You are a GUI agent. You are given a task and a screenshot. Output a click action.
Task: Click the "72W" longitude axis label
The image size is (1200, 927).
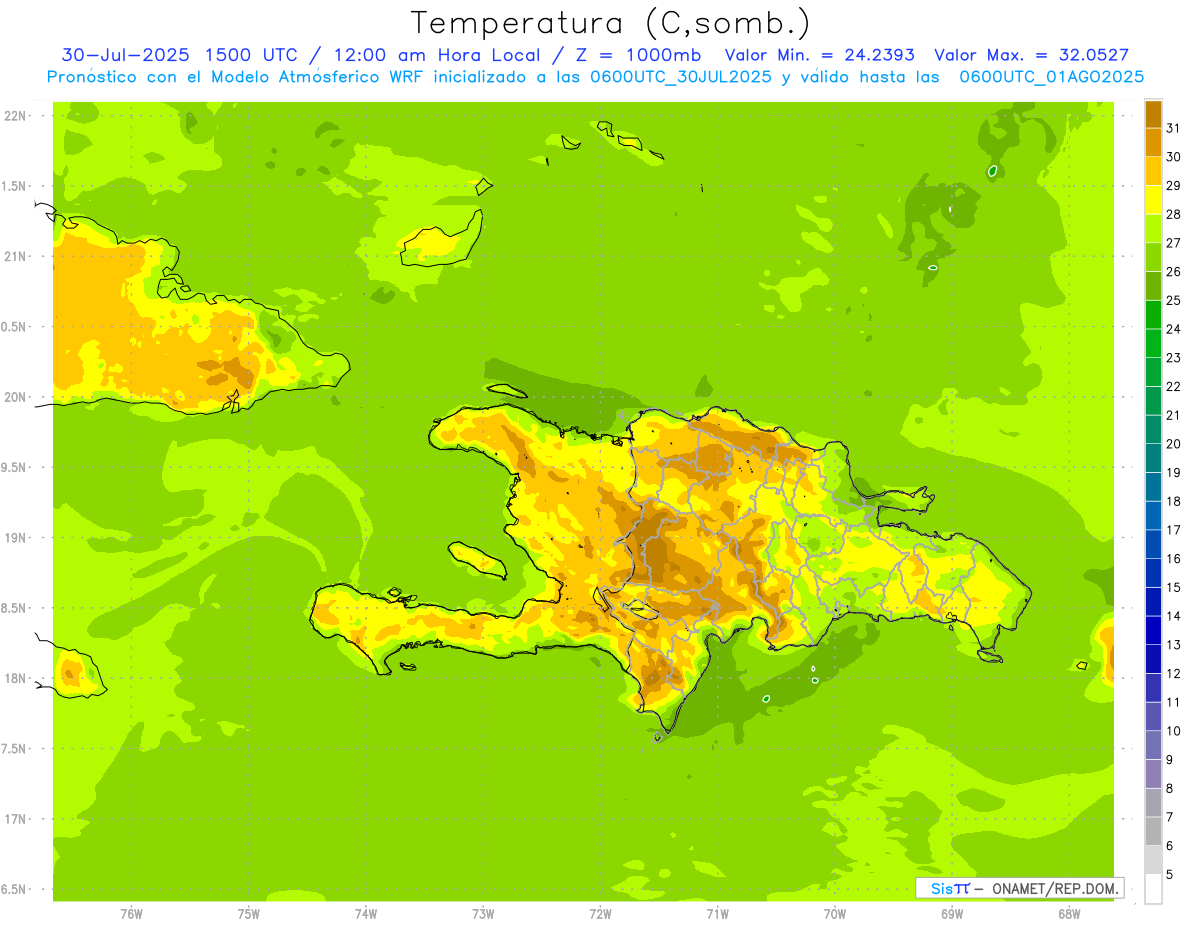tap(600, 913)
